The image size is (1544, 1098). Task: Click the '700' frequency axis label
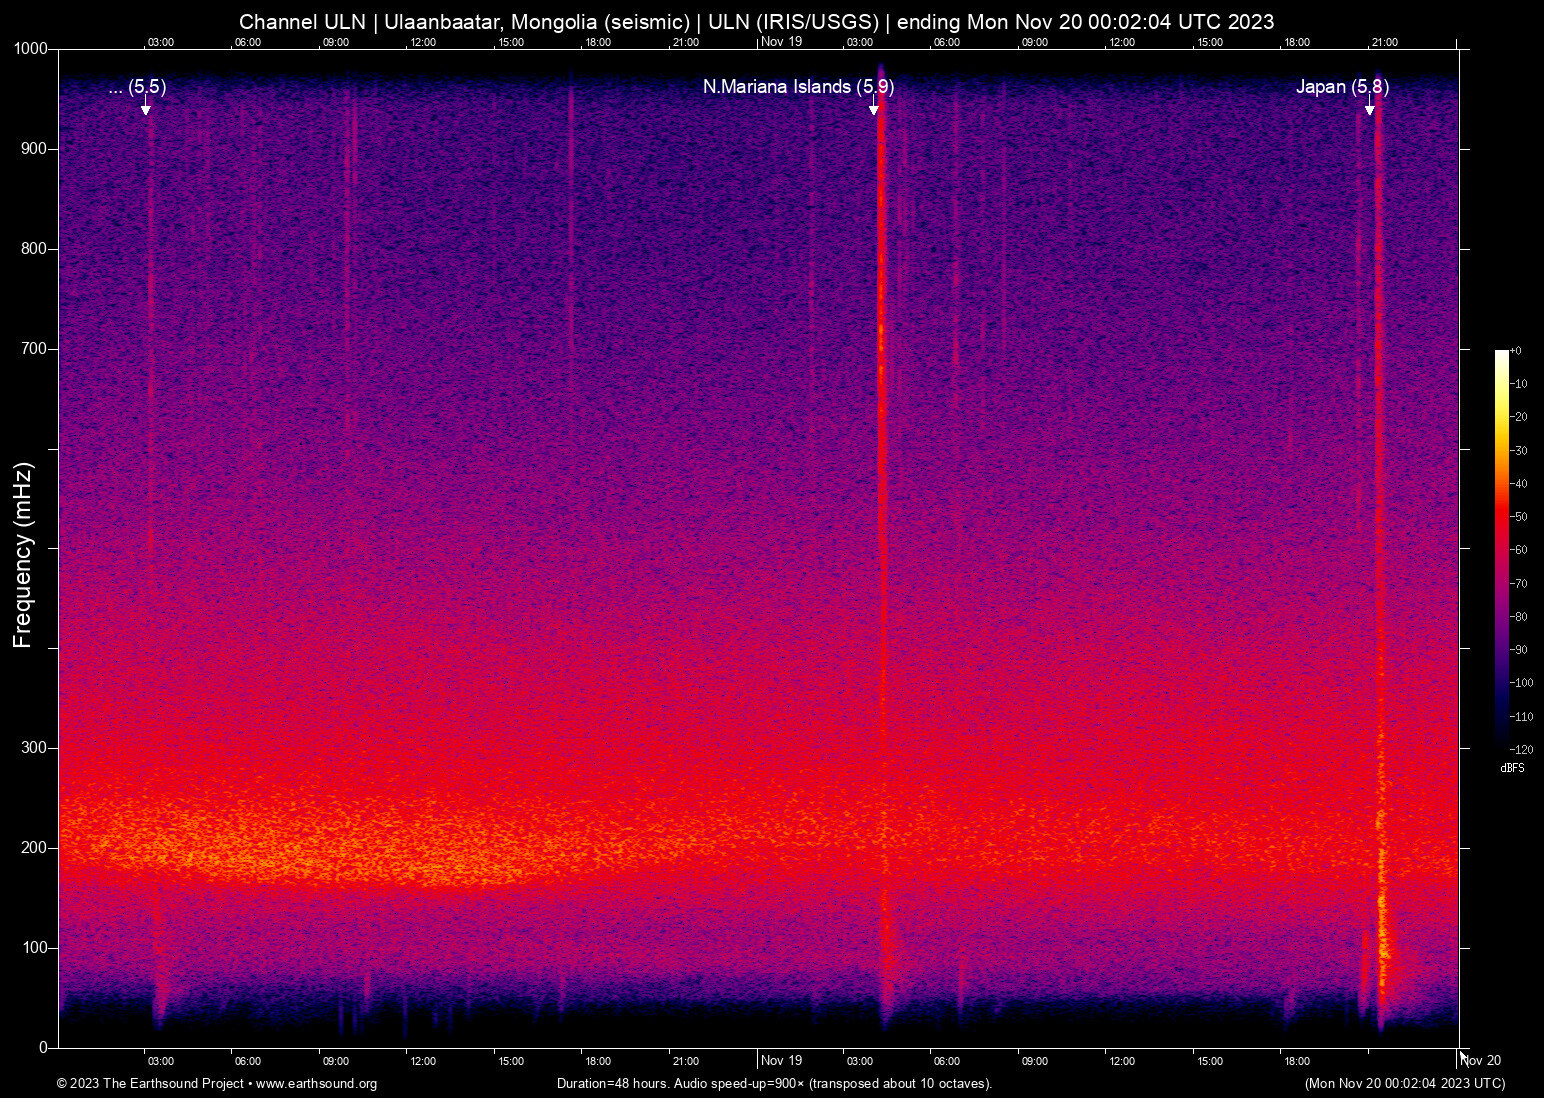(x=35, y=349)
